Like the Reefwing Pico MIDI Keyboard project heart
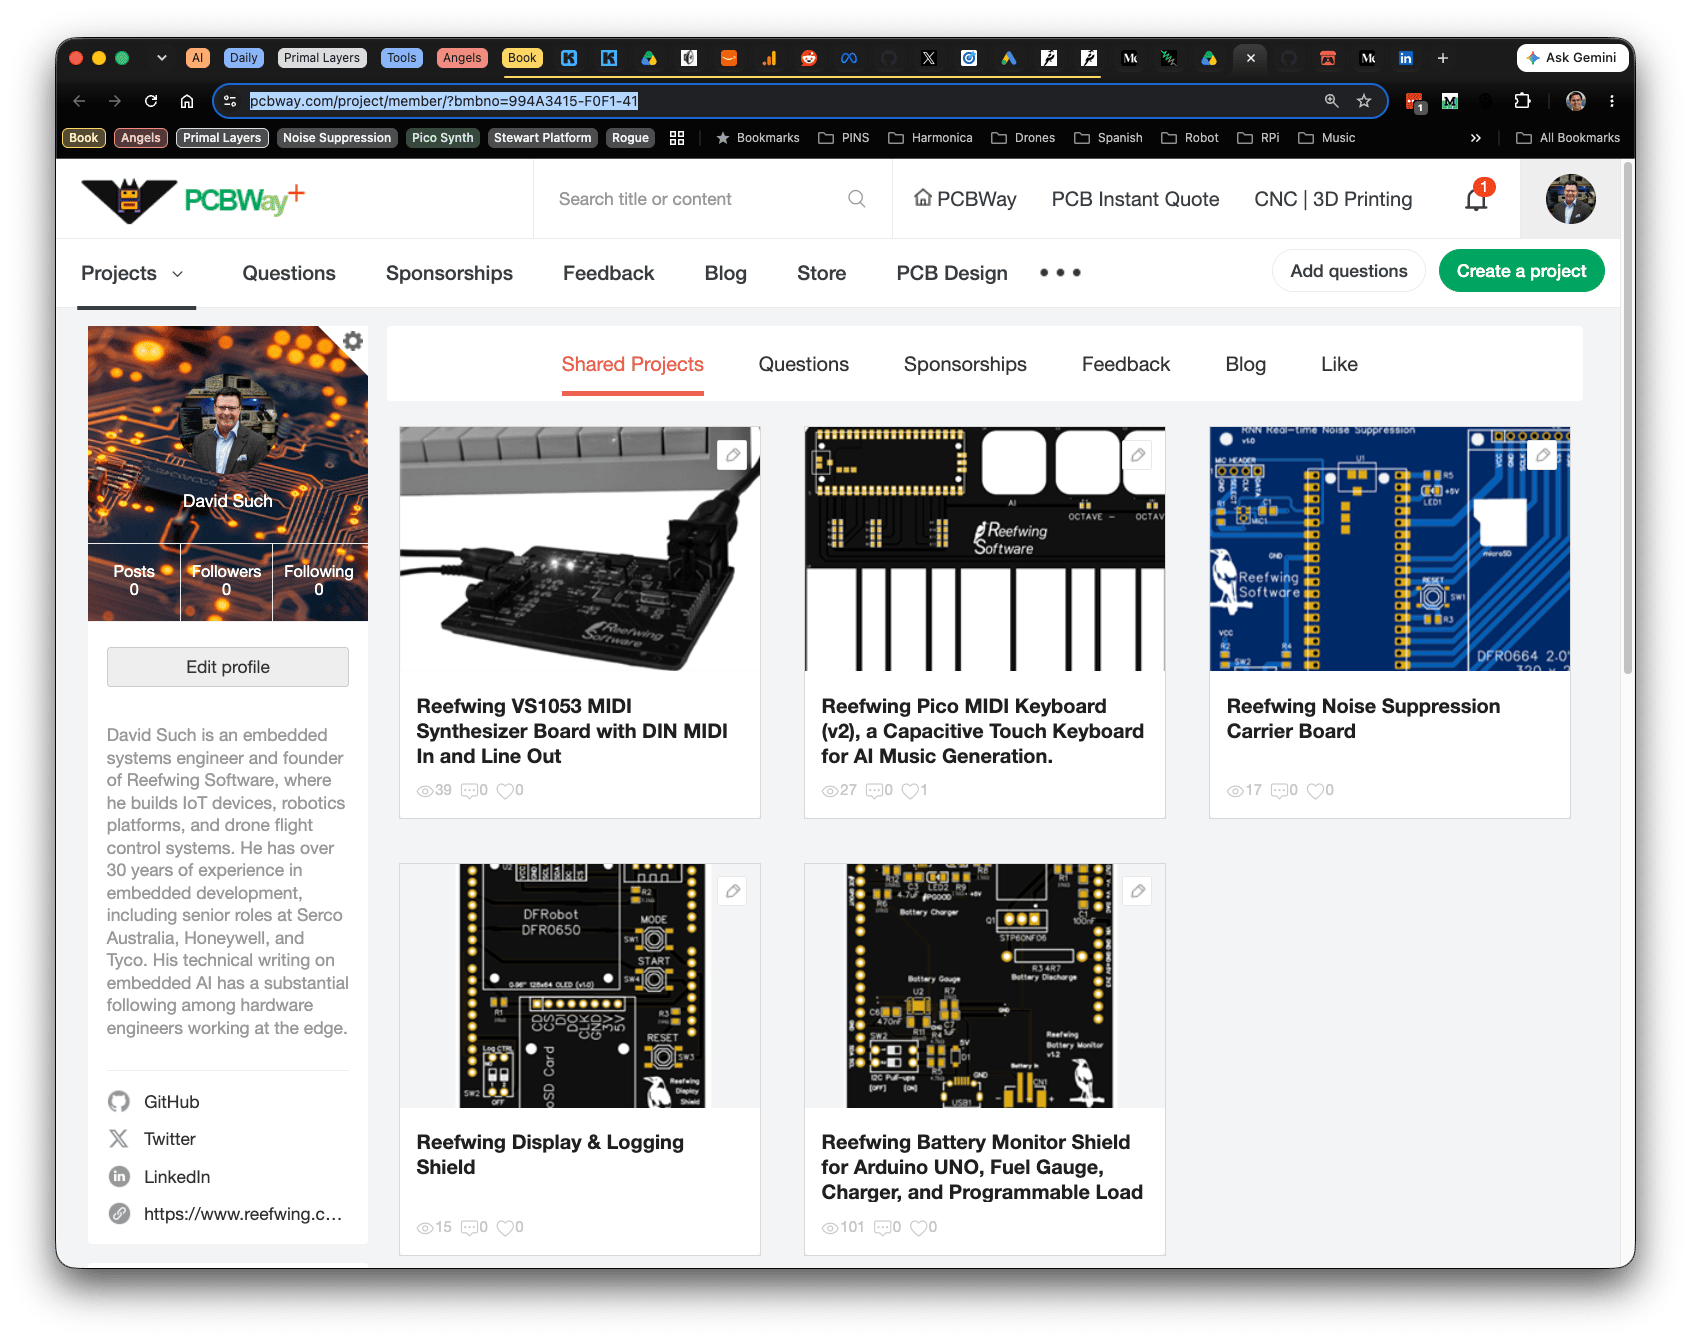Viewport: 1691px width, 1342px height. pyautogui.click(x=910, y=791)
